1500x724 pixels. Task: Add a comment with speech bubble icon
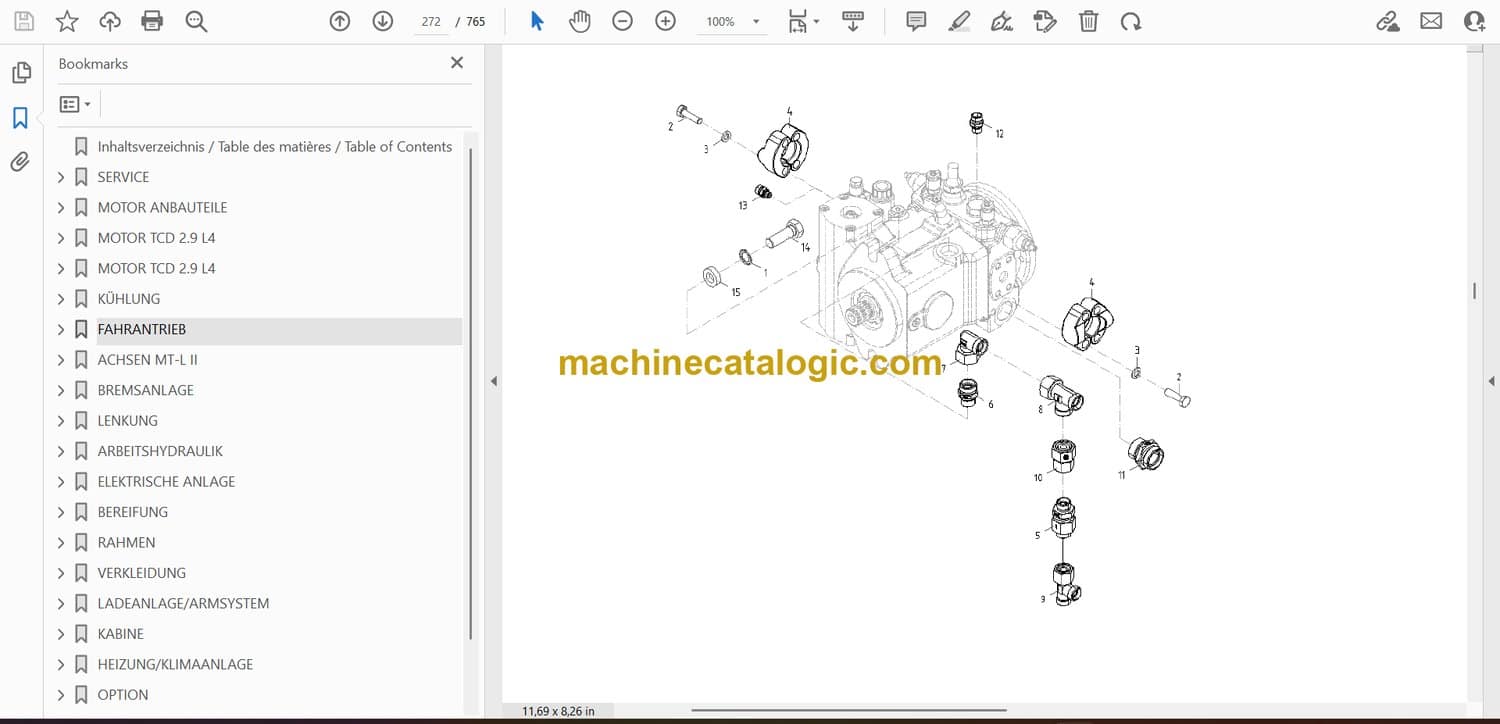tap(916, 21)
